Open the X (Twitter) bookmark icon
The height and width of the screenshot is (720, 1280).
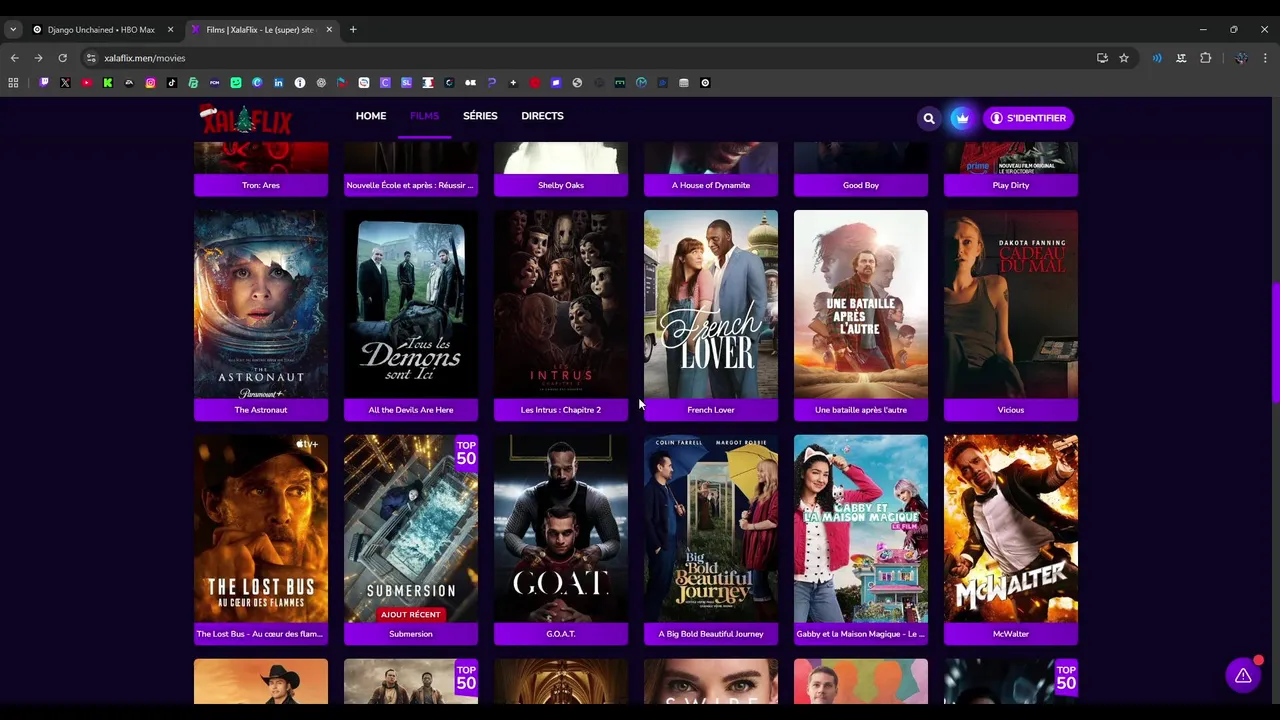[65, 83]
